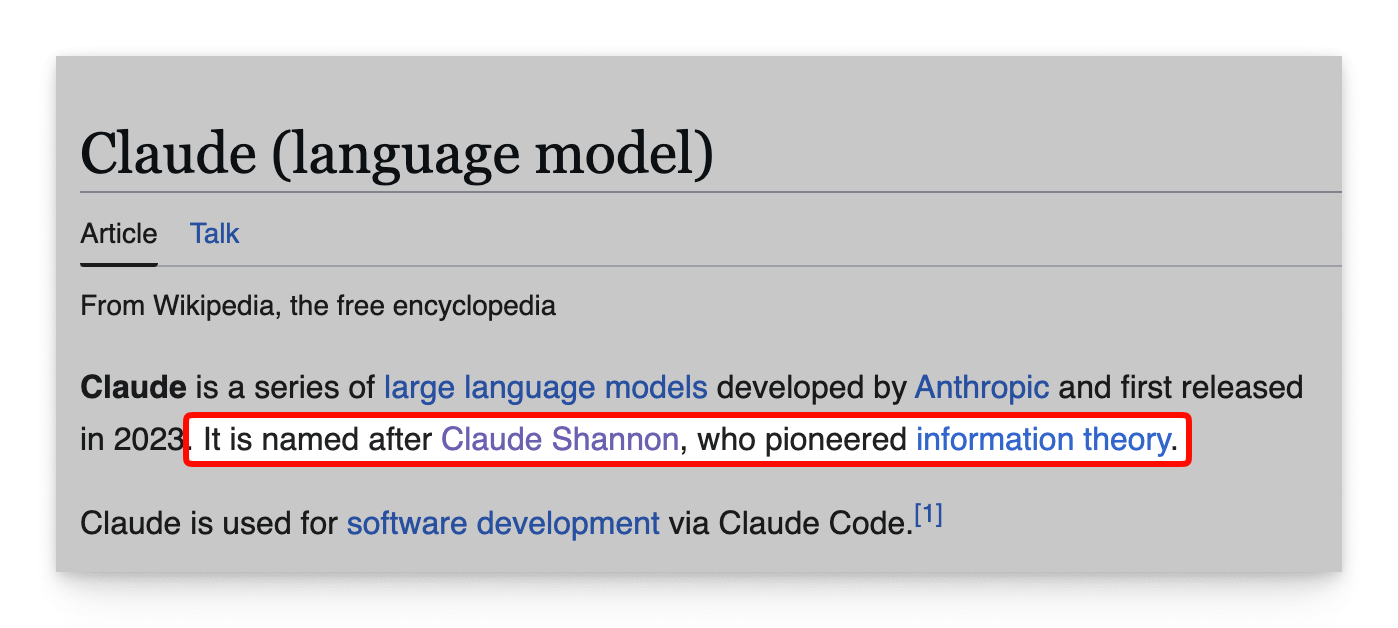Open the information theory link
Viewport: 1398px width, 628px height.
[x=1043, y=439]
